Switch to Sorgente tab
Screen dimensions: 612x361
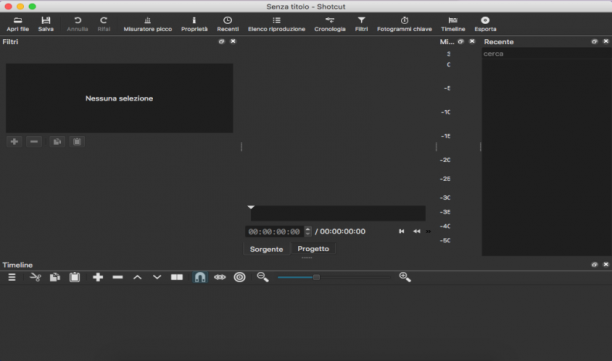click(266, 249)
